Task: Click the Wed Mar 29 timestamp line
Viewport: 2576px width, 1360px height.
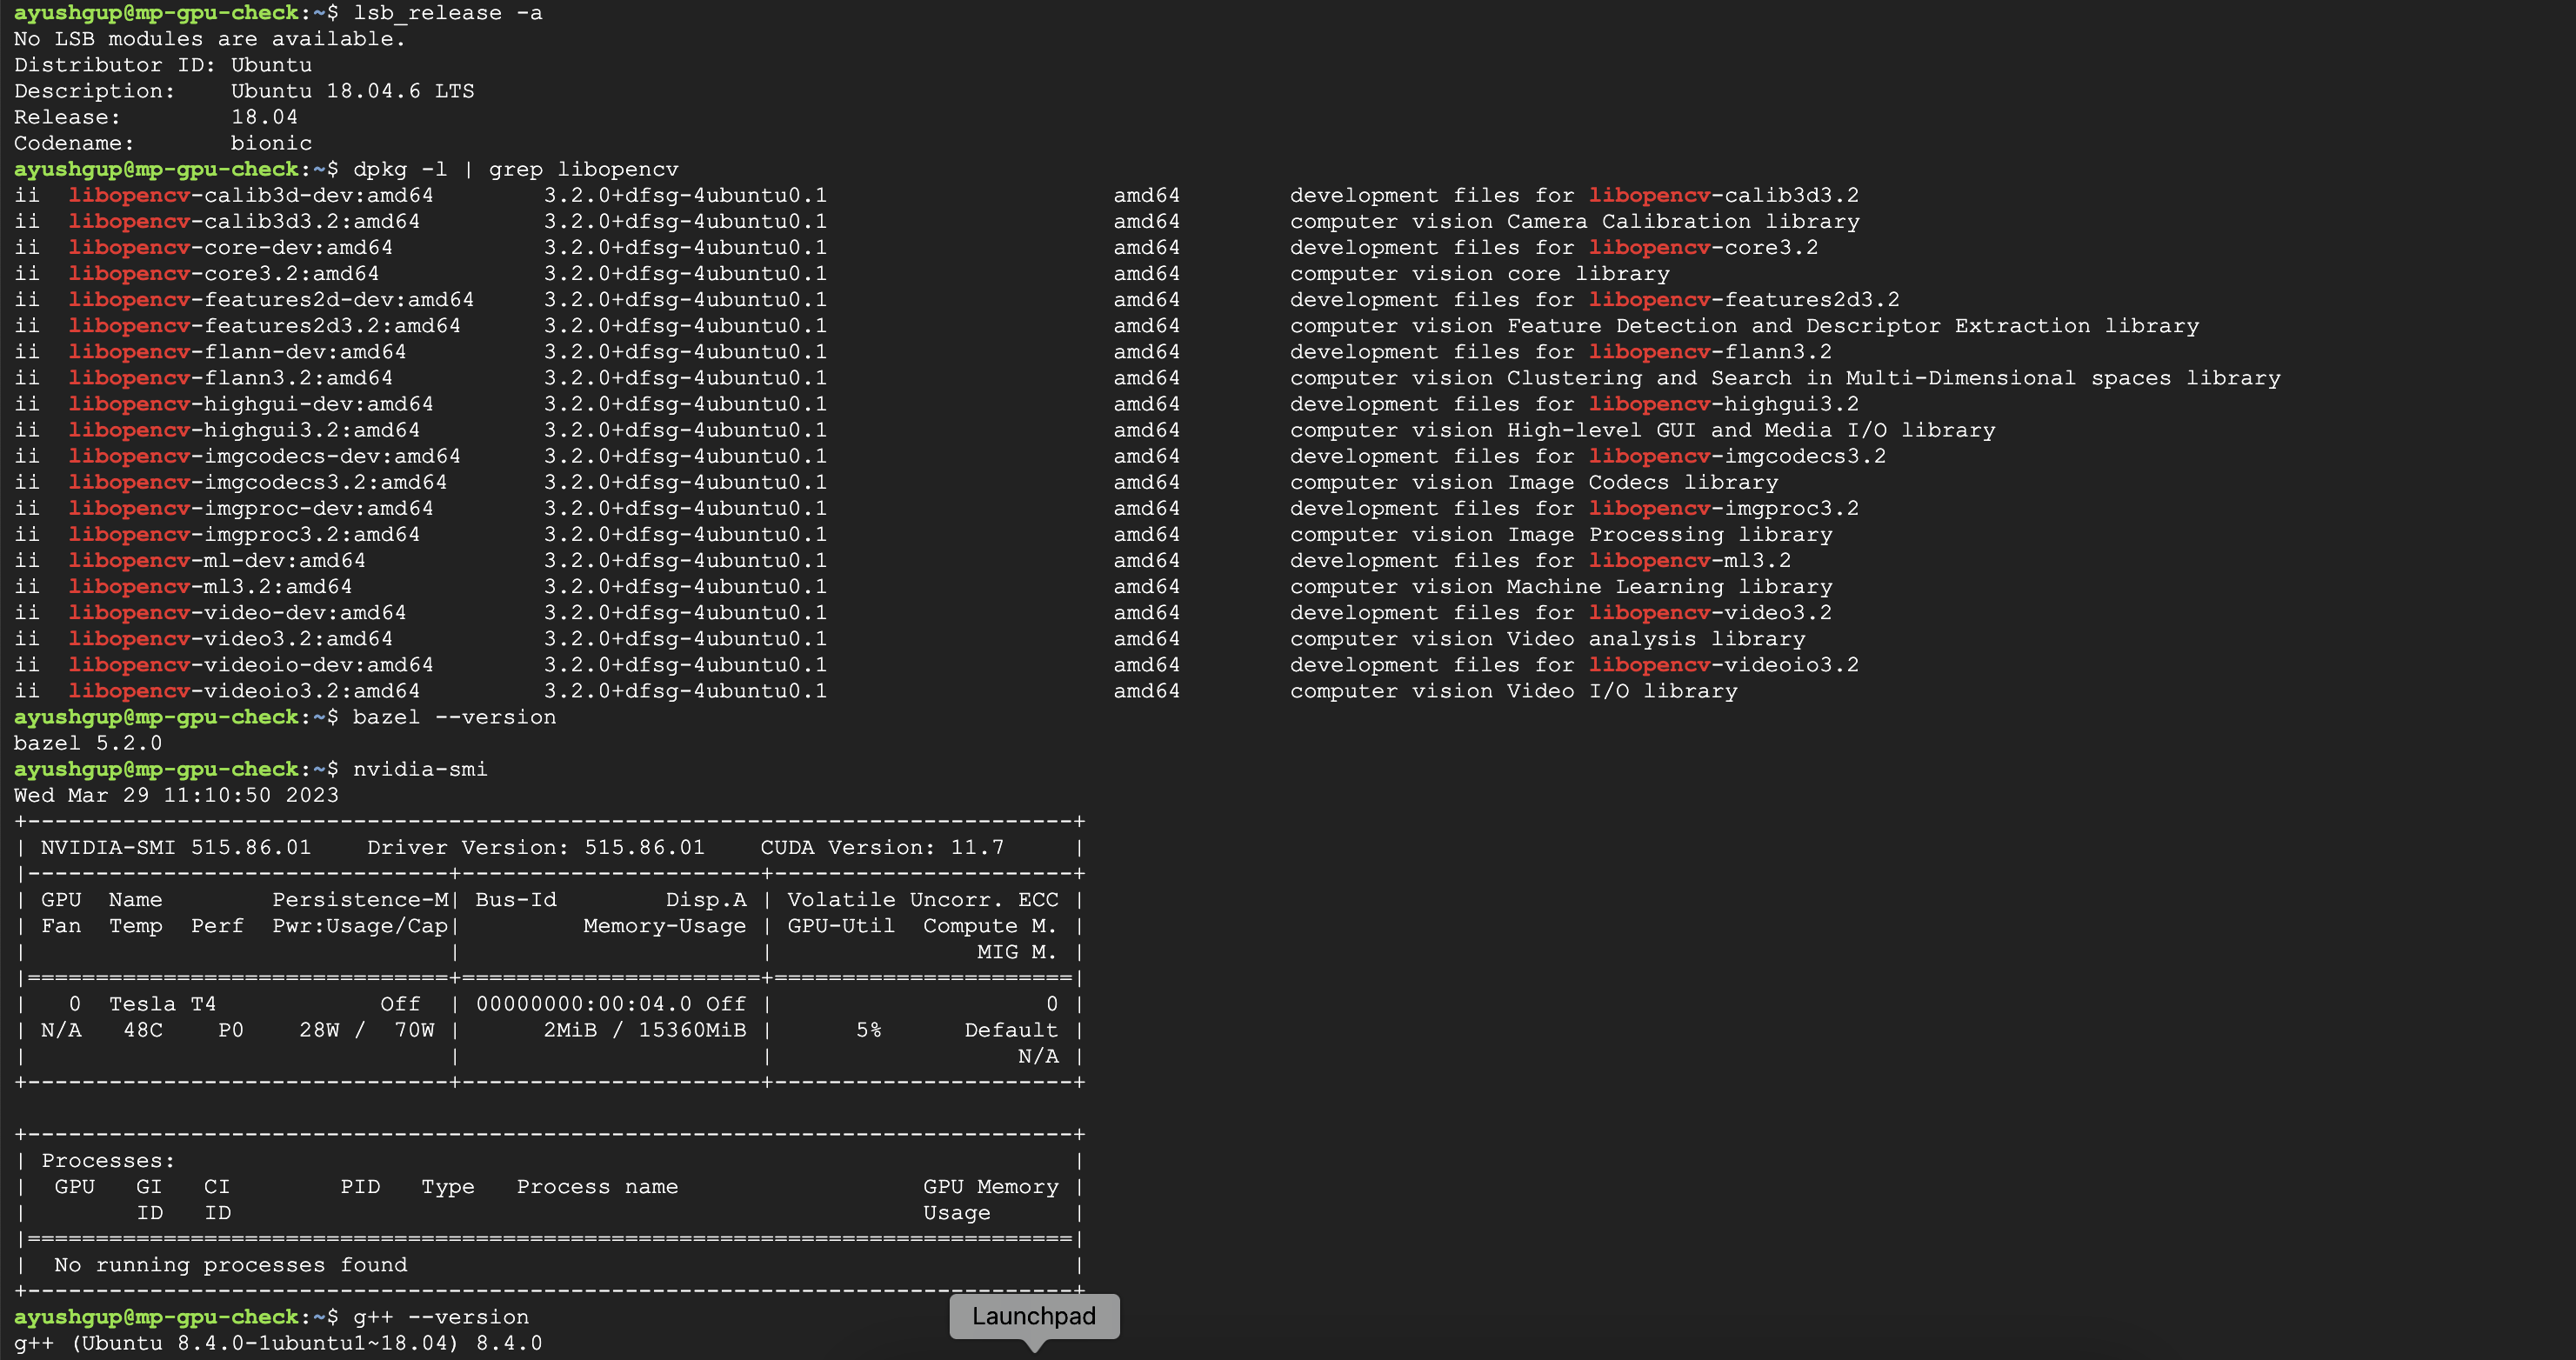Action: (x=176, y=795)
